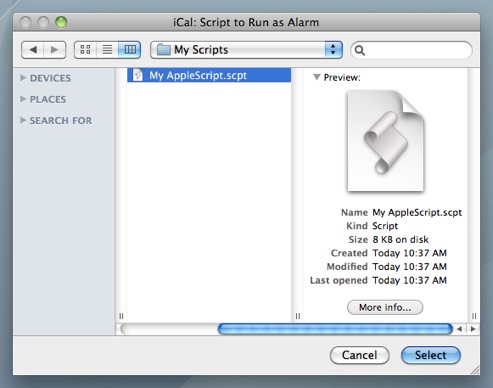The height and width of the screenshot is (388, 493).
Task: Click the window resize grip corner
Action: 475,370
